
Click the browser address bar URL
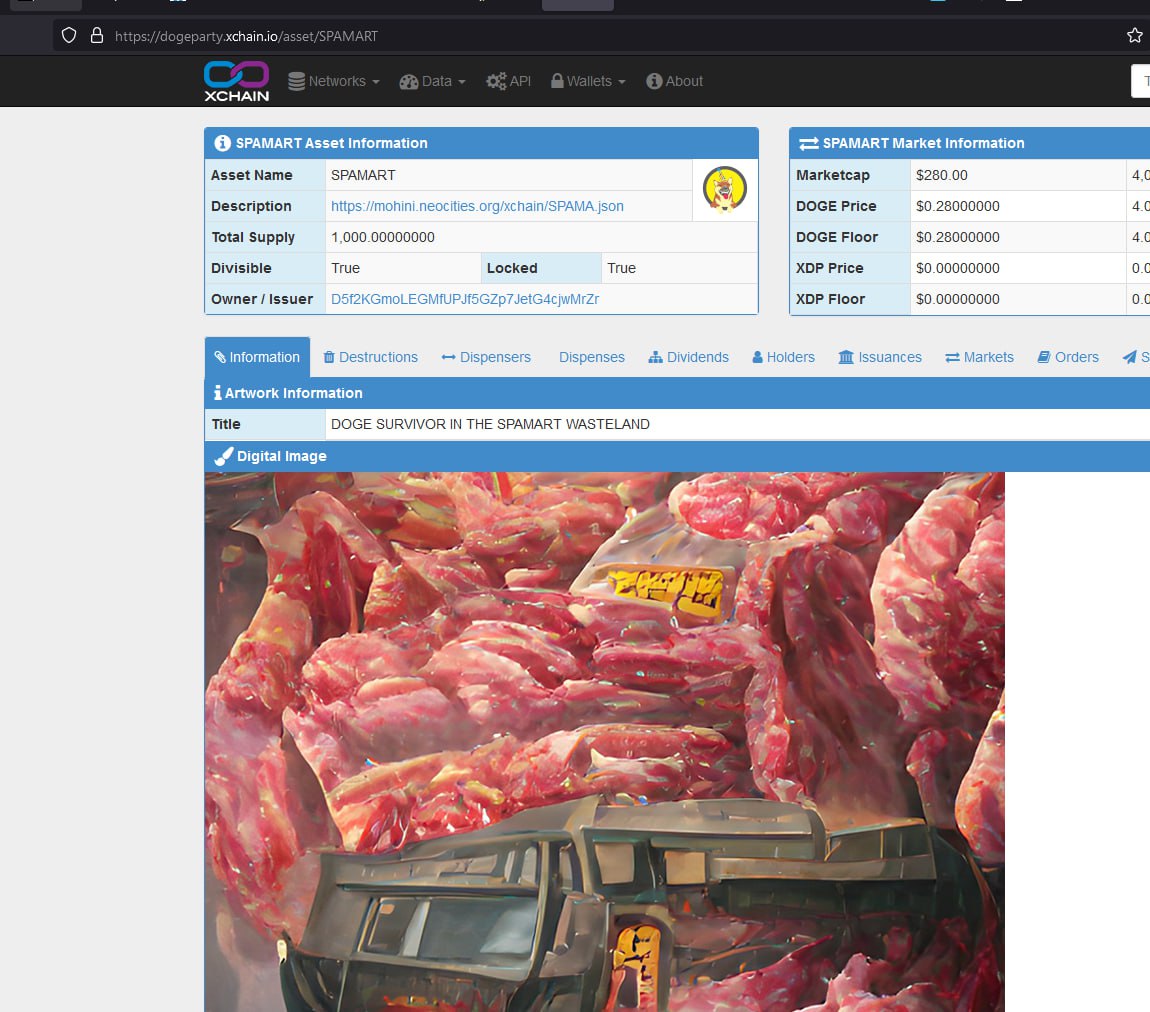(x=246, y=36)
